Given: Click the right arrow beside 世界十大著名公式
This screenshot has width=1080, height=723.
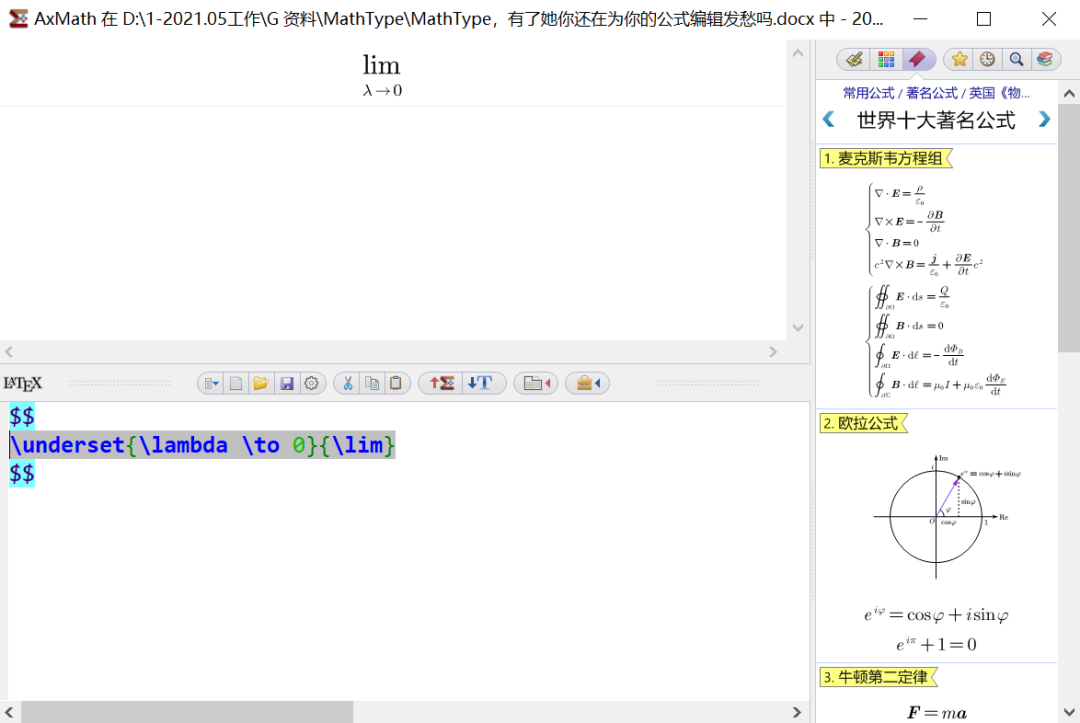Looking at the screenshot, I should pyautogui.click(x=1044, y=120).
